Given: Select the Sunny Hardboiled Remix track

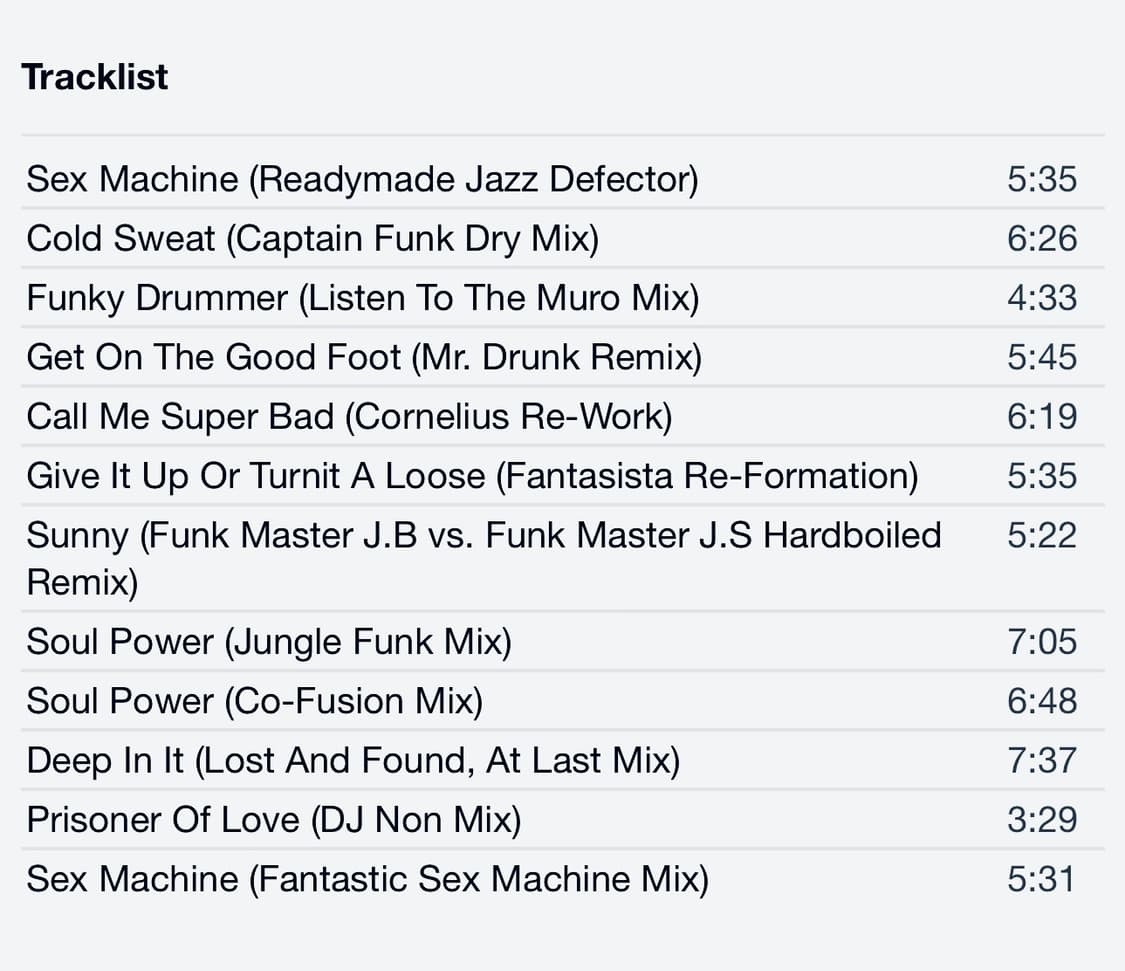Looking at the screenshot, I should (x=484, y=557).
